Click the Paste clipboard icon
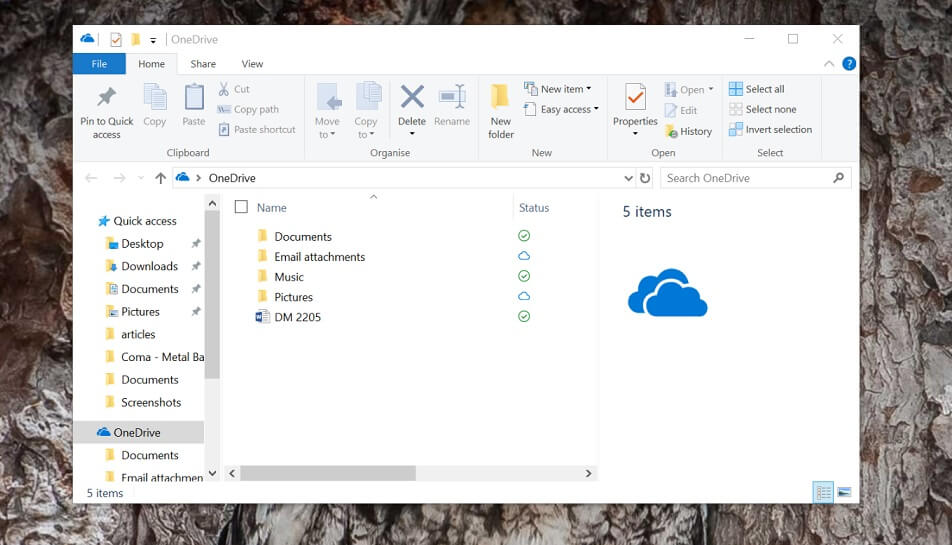This screenshot has width=952, height=545. [x=194, y=97]
